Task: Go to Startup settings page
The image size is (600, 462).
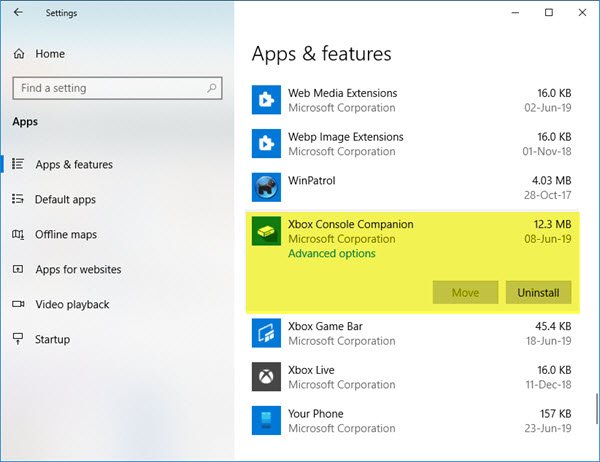Action: pyautogui.click(x=52, y=339)
